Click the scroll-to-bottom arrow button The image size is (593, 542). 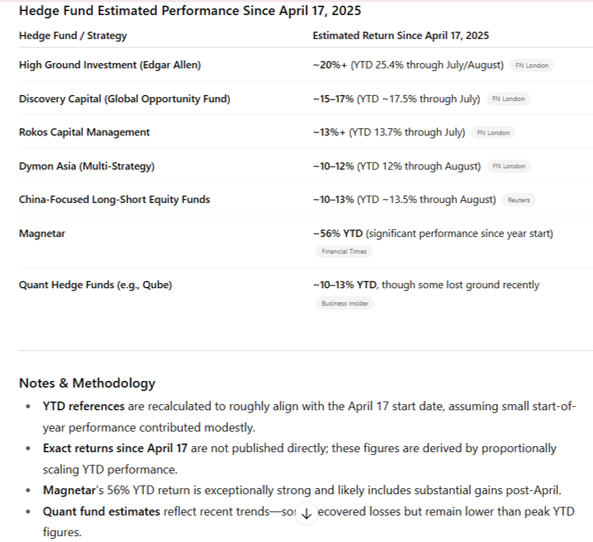306,513
